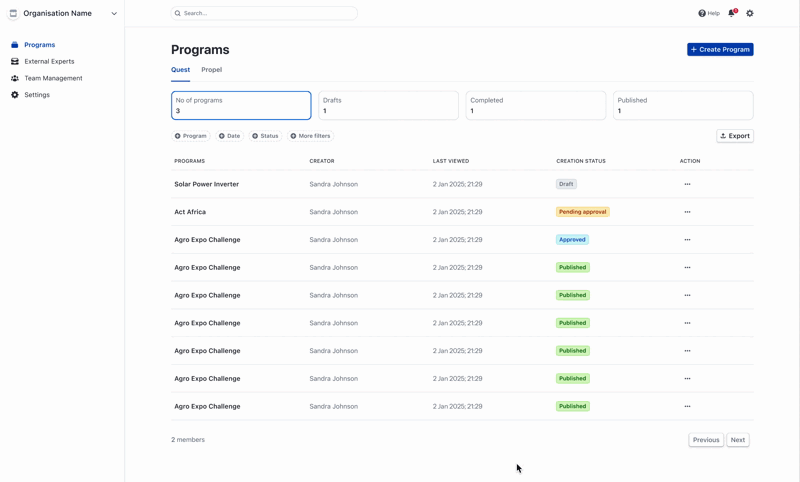Open settings gear icon in top bar
Viewport: 800px width, 482px height.
[x=750, y=13]
